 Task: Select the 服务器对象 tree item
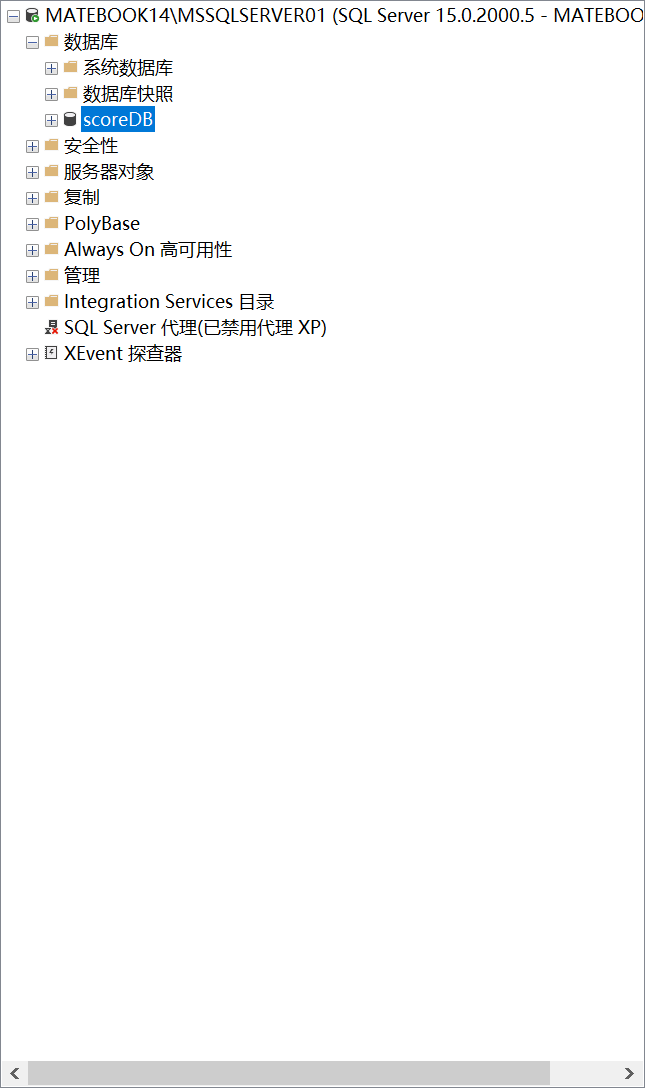pyautogui.click(x=109, y=171)
